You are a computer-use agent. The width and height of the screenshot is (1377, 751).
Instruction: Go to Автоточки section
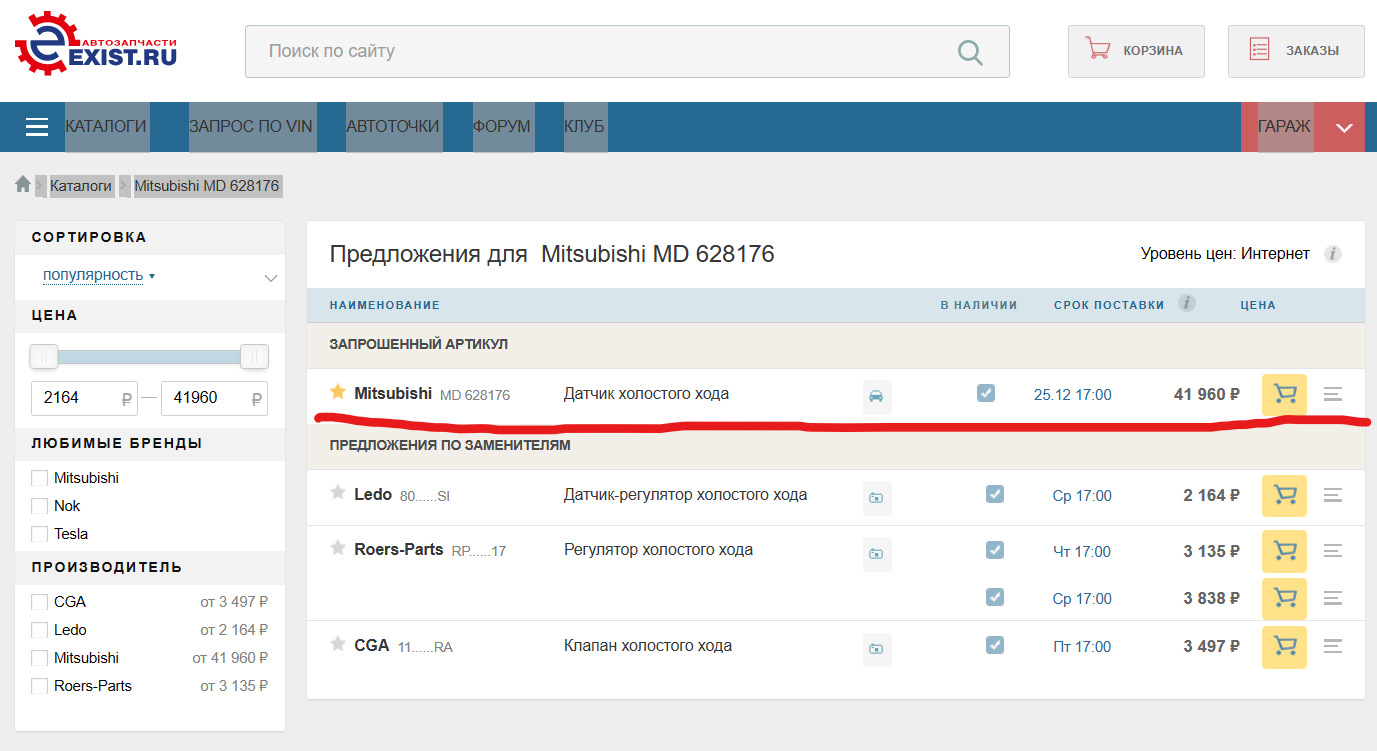click(x=393, y=127)
